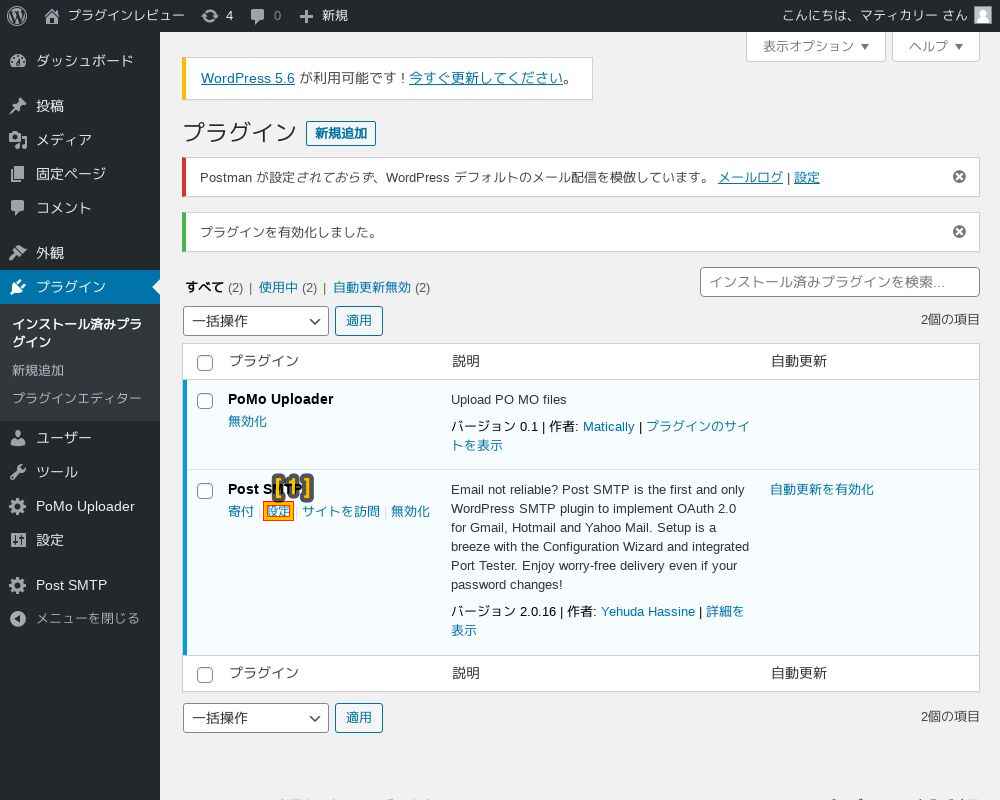The height and width of the screenshot is (800, 1000).
Task: Open the 固定ページ pages icon in sidebar
Action: point(18,174)
